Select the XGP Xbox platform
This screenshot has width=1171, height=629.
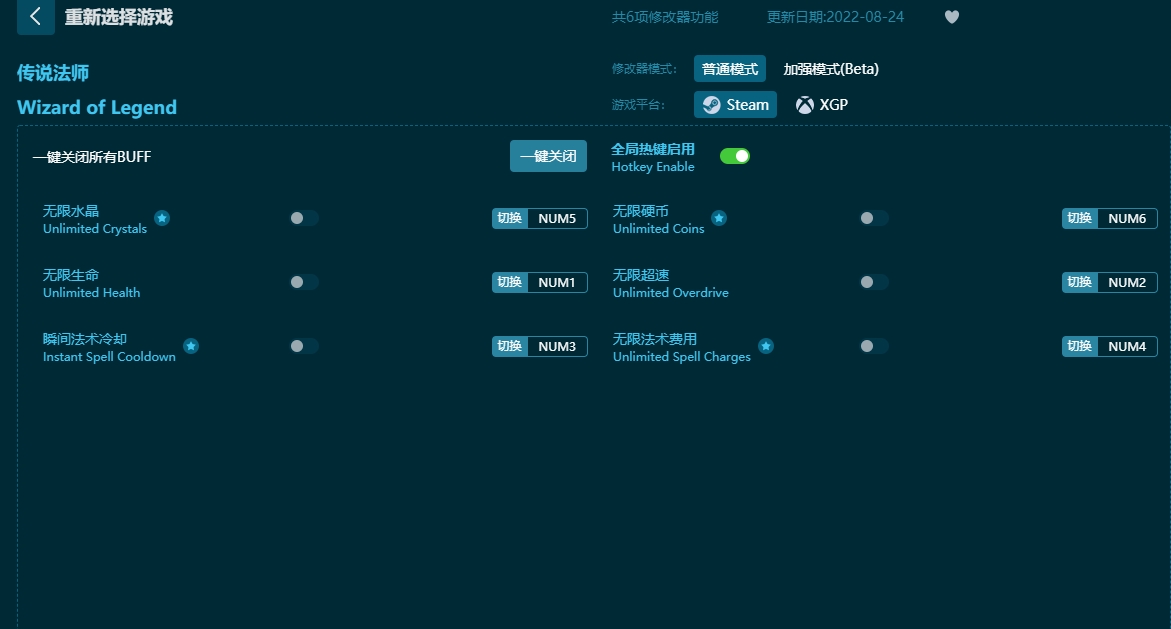(822, 105)
